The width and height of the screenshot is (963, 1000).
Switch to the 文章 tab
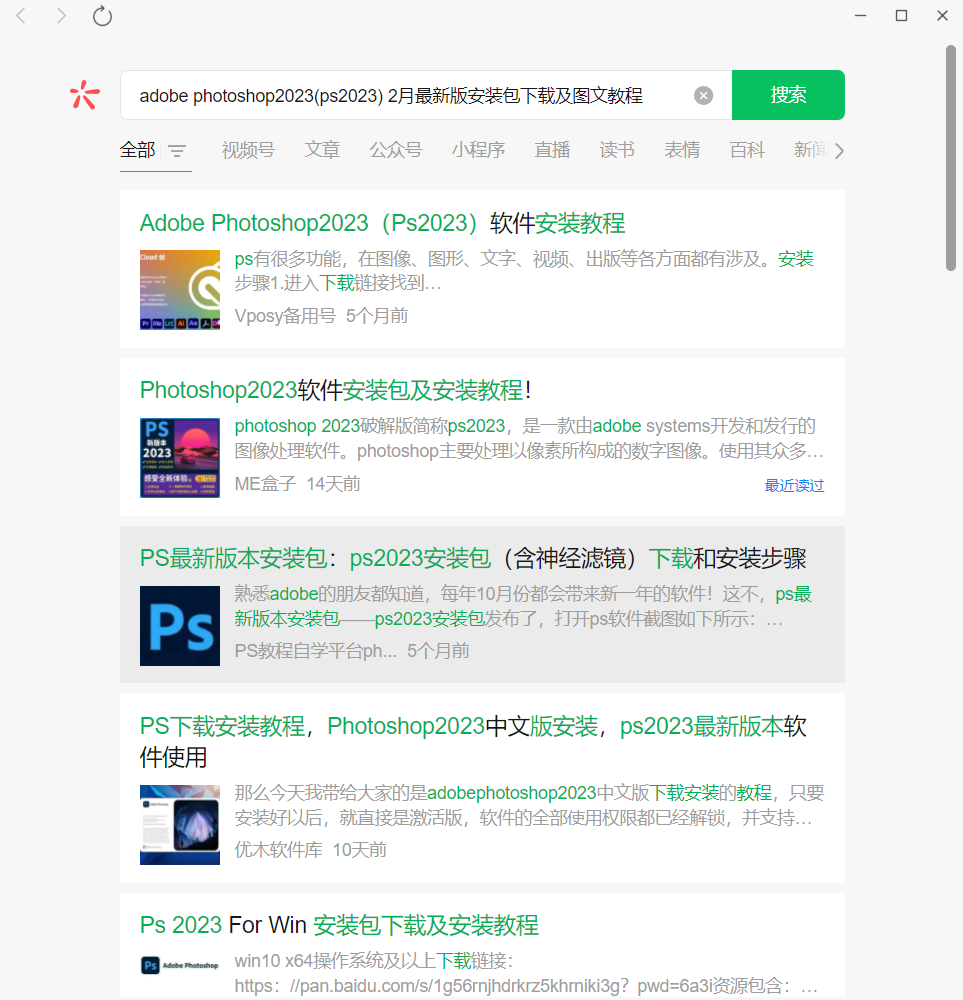click(x=322, y=151)
